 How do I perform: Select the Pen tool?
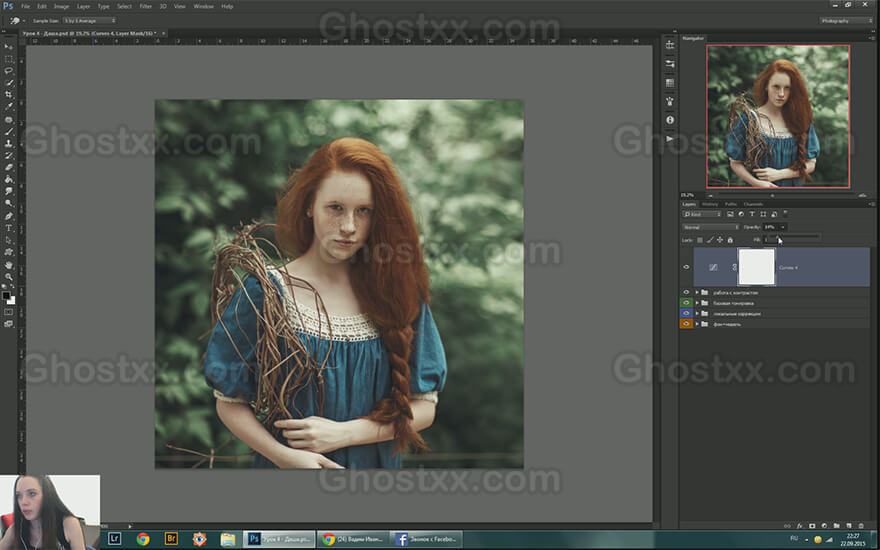coord(9,216)
